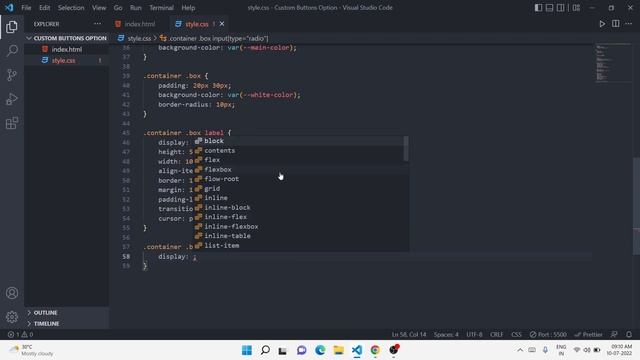Expand the TIMELINE section

tap(66, 324)
